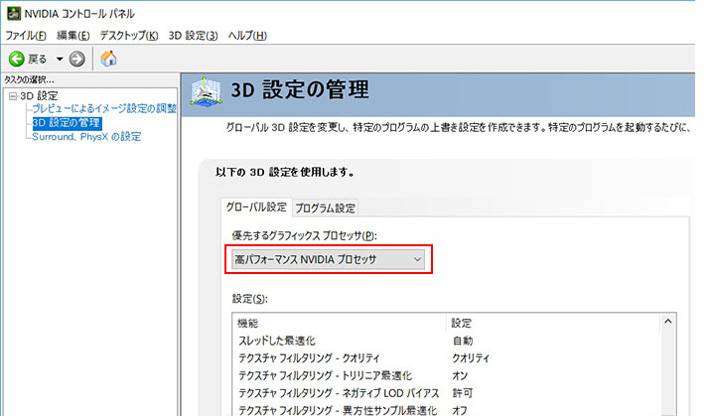Collapse the 3D 設定 tree node

13,96
